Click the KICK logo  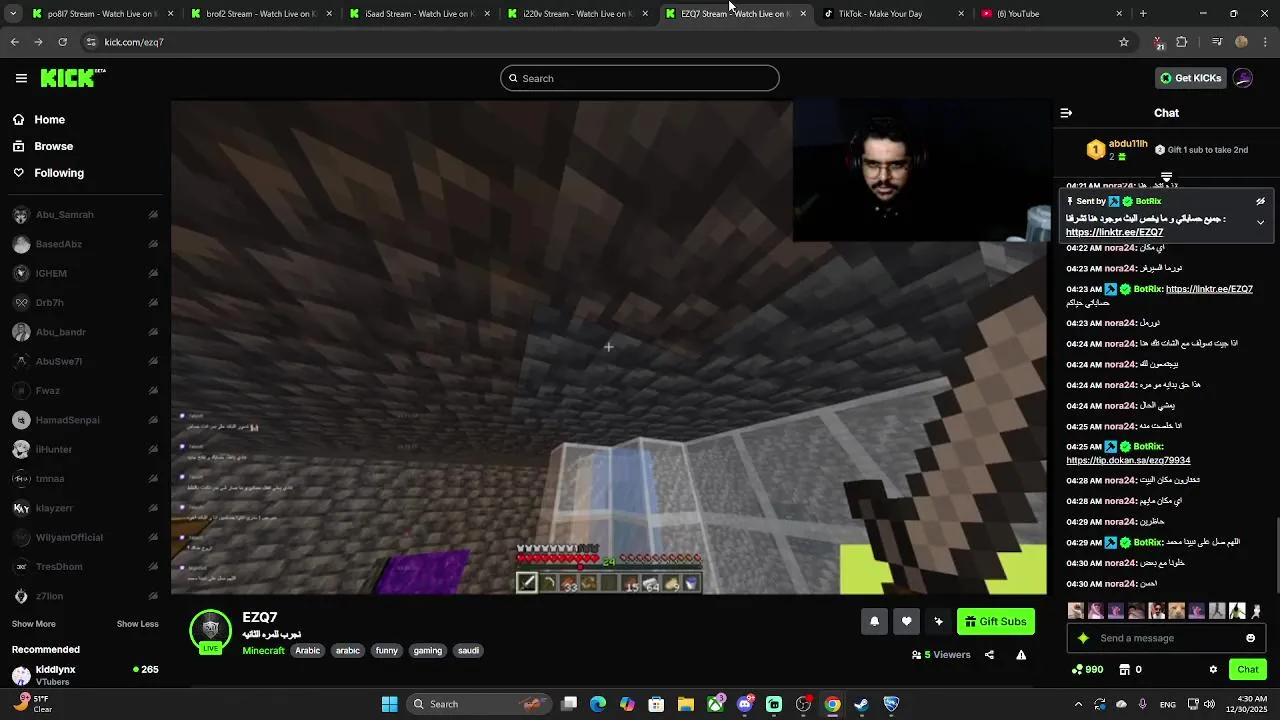click(x=73, y=78)
